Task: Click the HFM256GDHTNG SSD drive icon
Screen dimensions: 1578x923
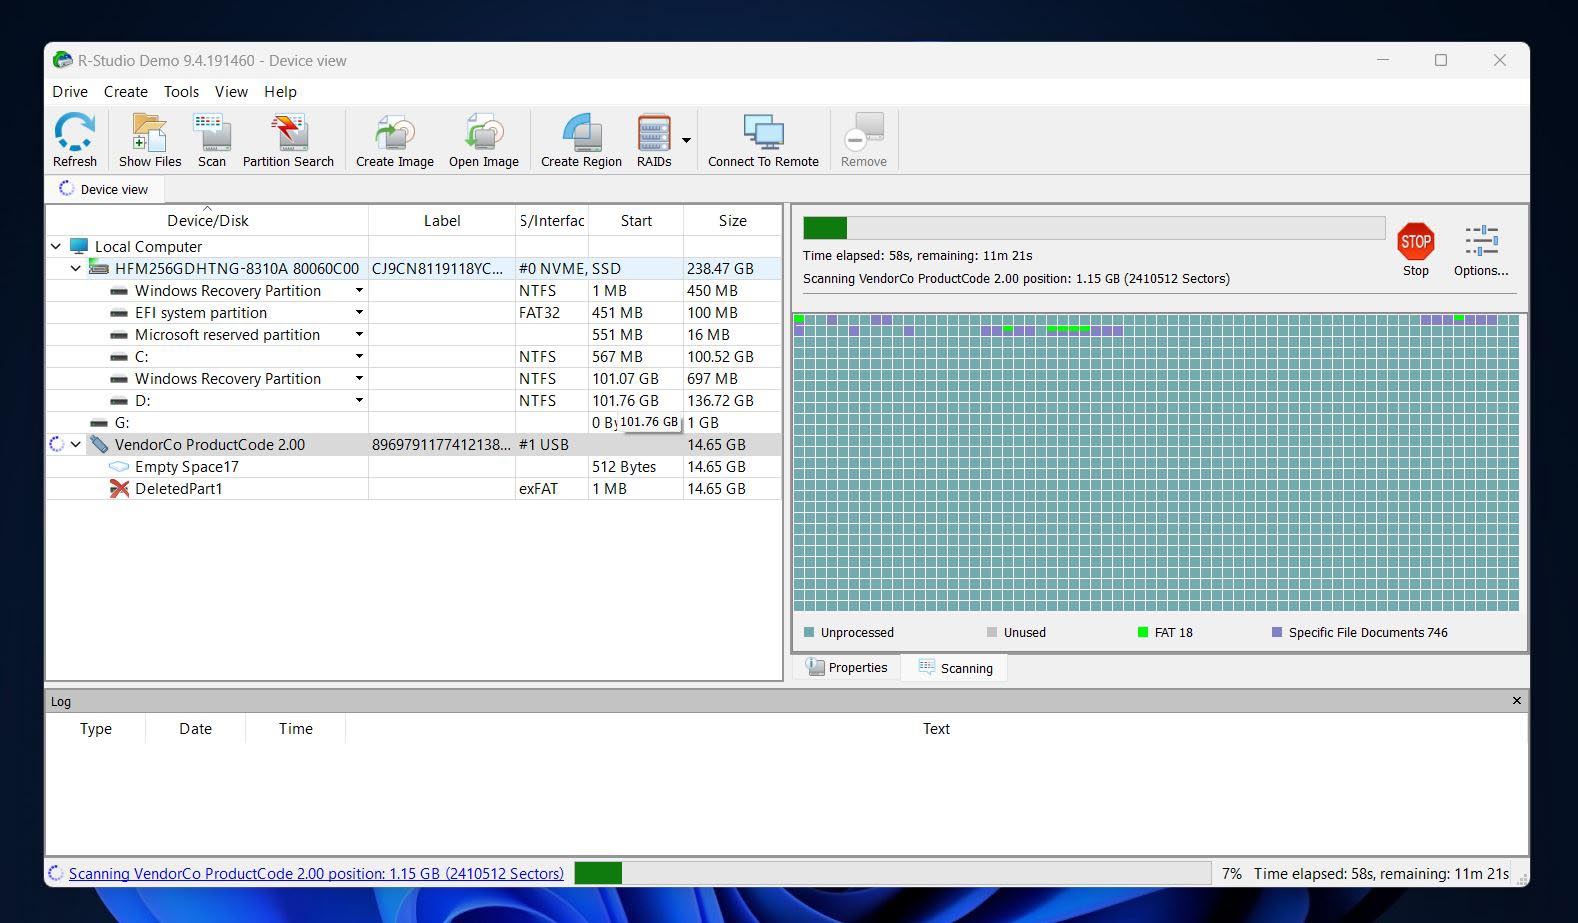Action: click(x=98, y=268)
